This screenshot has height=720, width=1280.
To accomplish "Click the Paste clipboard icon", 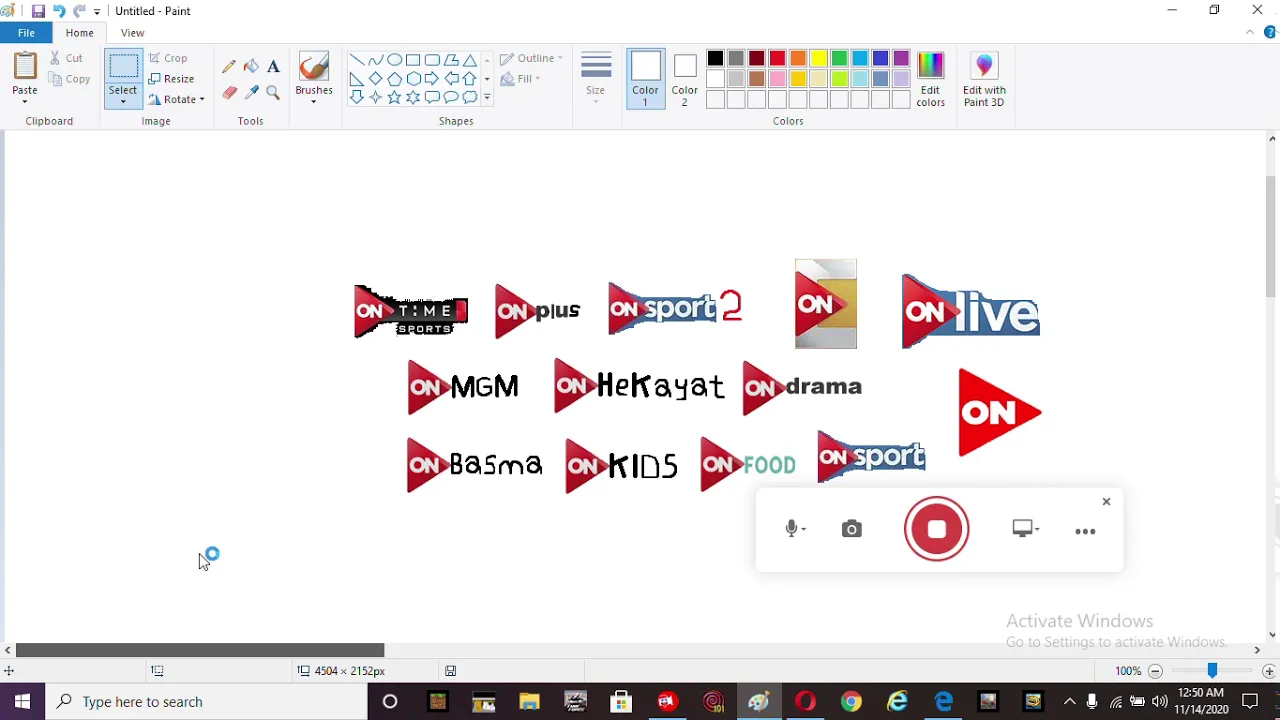I will pyautogui.click(x=25, y=67).
